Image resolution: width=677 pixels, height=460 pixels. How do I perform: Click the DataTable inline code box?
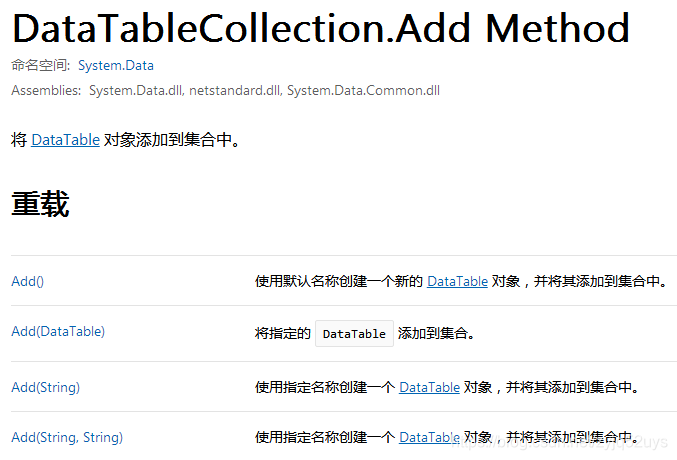point(354,333)
